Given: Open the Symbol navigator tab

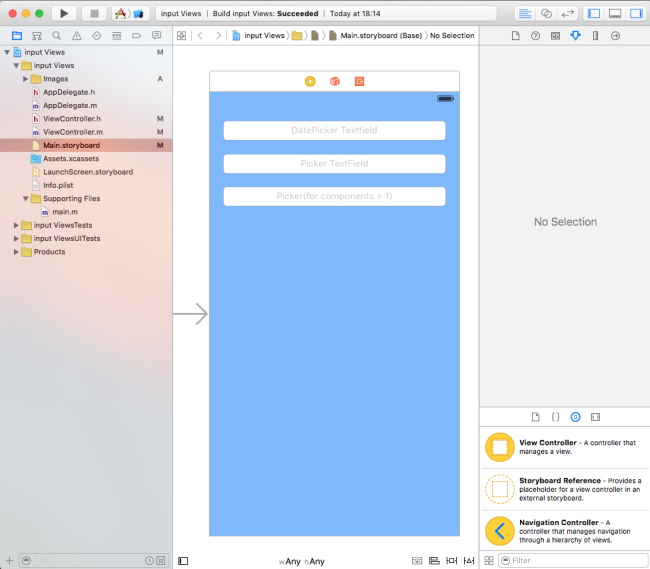Looking at the screenshot, I should (x=37, y=36).
